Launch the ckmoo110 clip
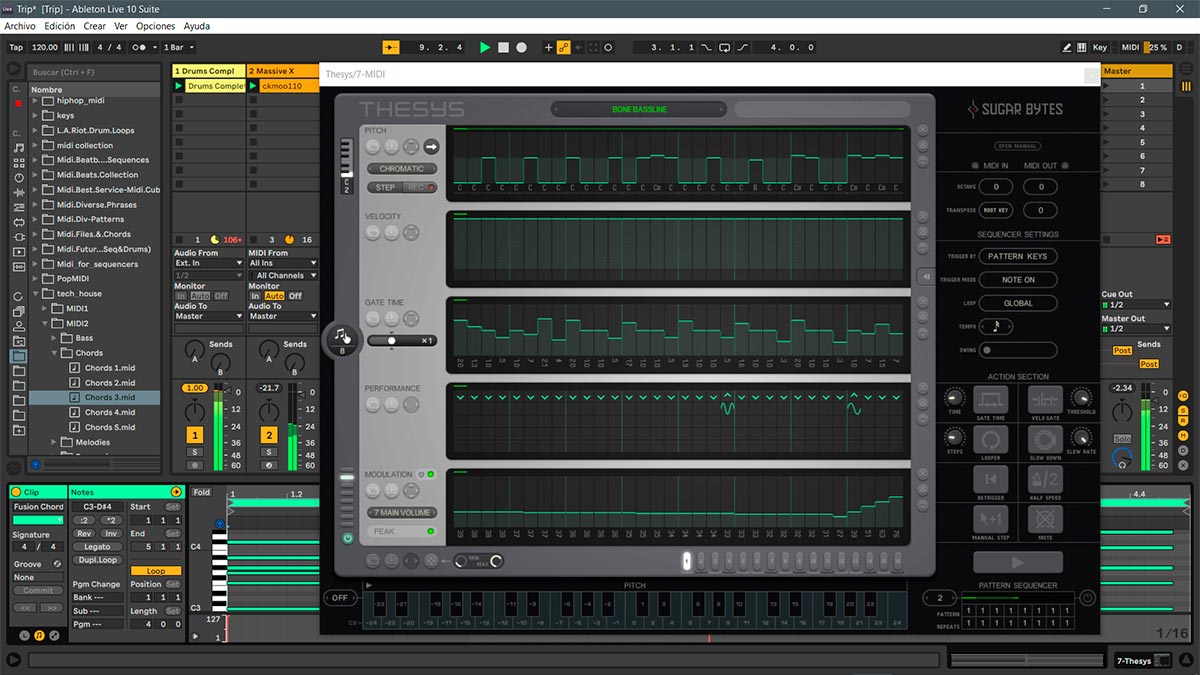 [x=254, y=86]
